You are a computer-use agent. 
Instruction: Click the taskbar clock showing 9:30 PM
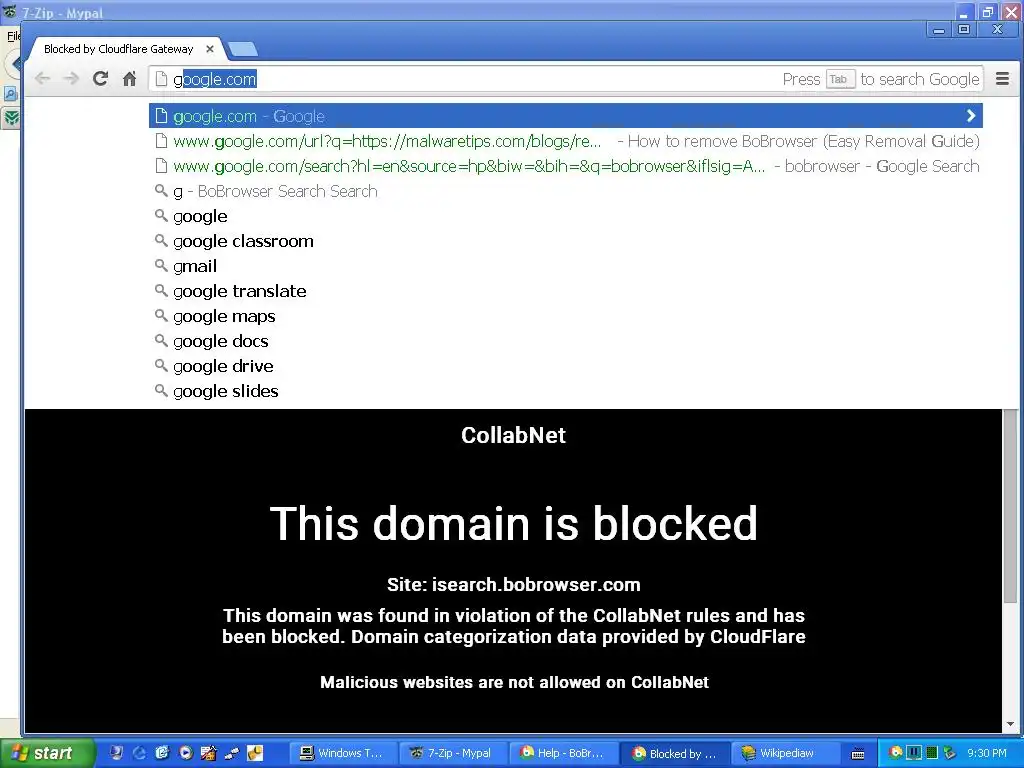coord(987,753)
